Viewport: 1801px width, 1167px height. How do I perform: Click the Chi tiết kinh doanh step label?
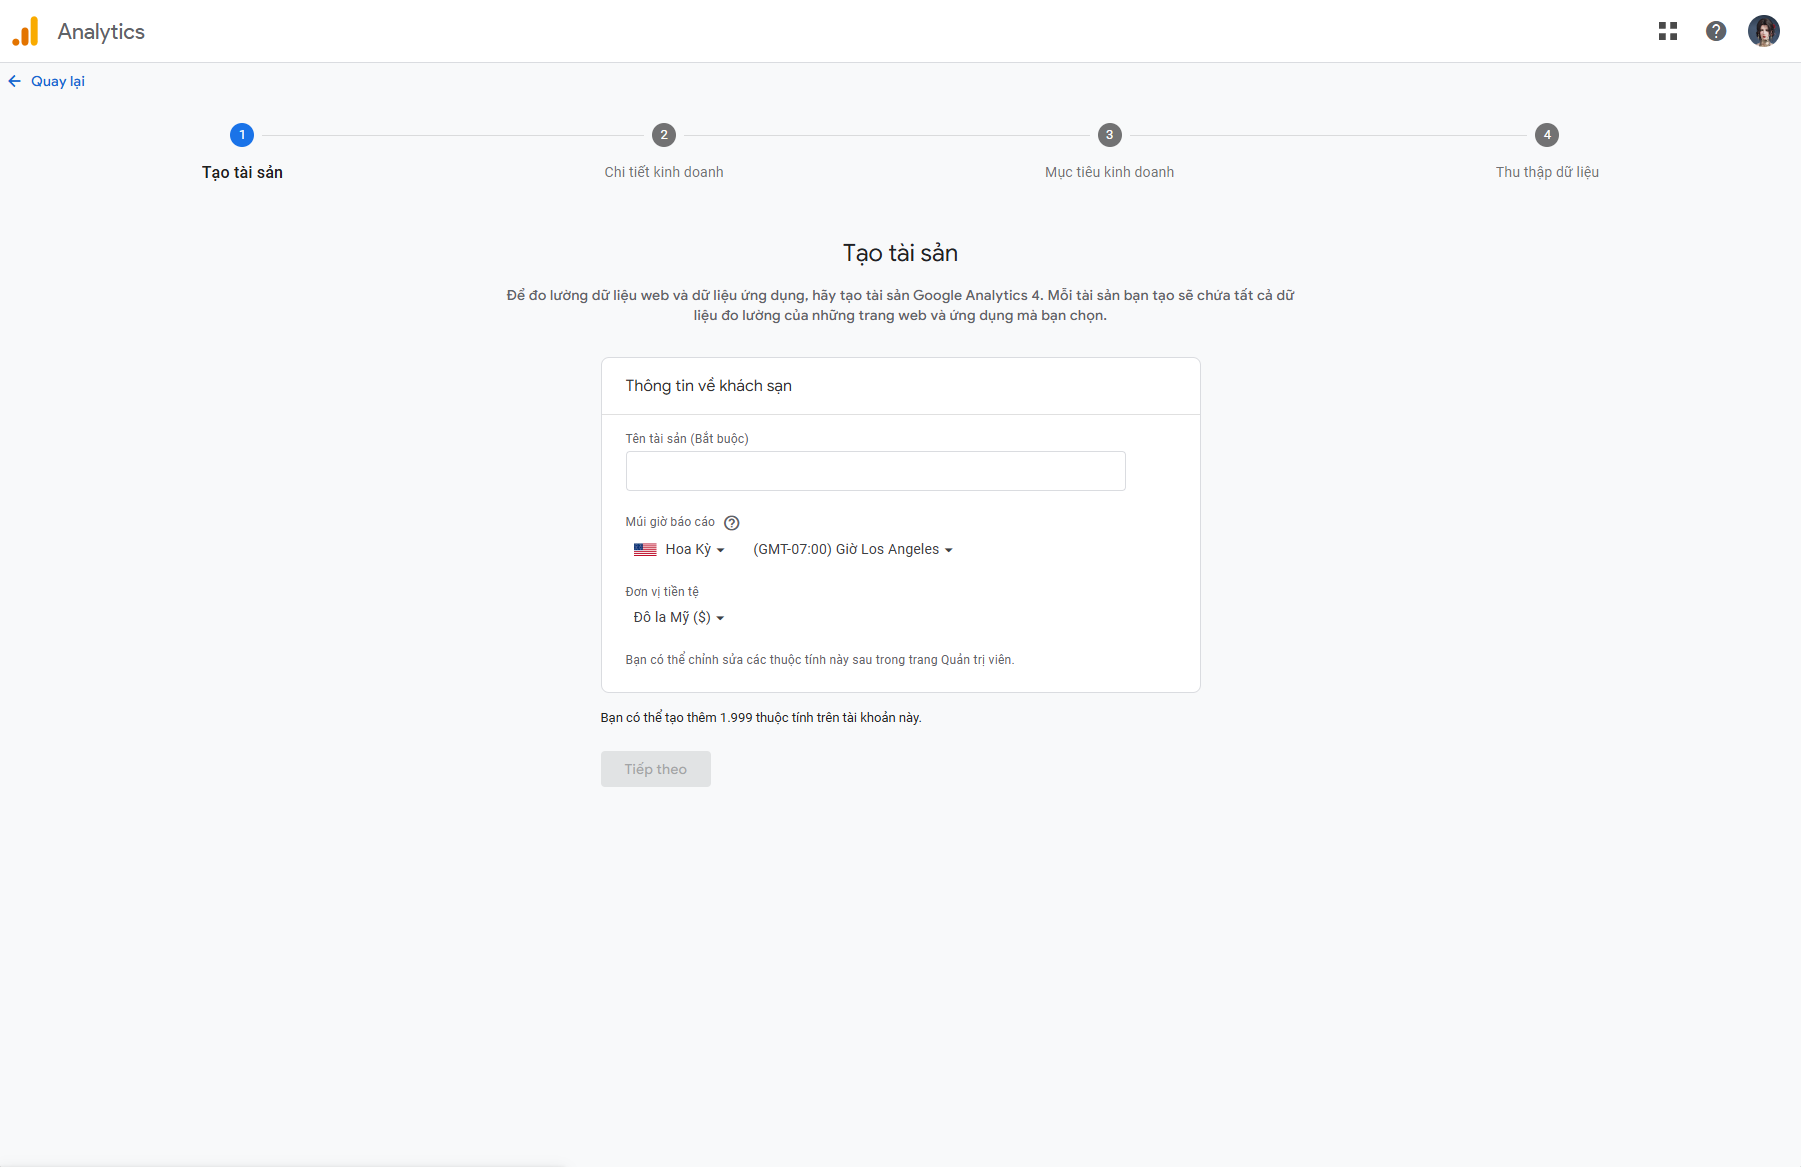point(664,172)
